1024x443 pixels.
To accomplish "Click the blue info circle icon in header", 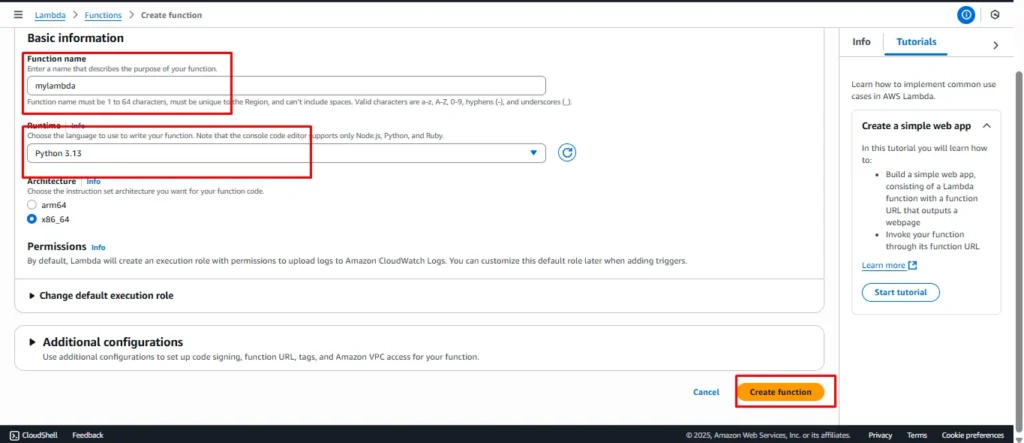I will pyautogui.click(x=966, y=14).
